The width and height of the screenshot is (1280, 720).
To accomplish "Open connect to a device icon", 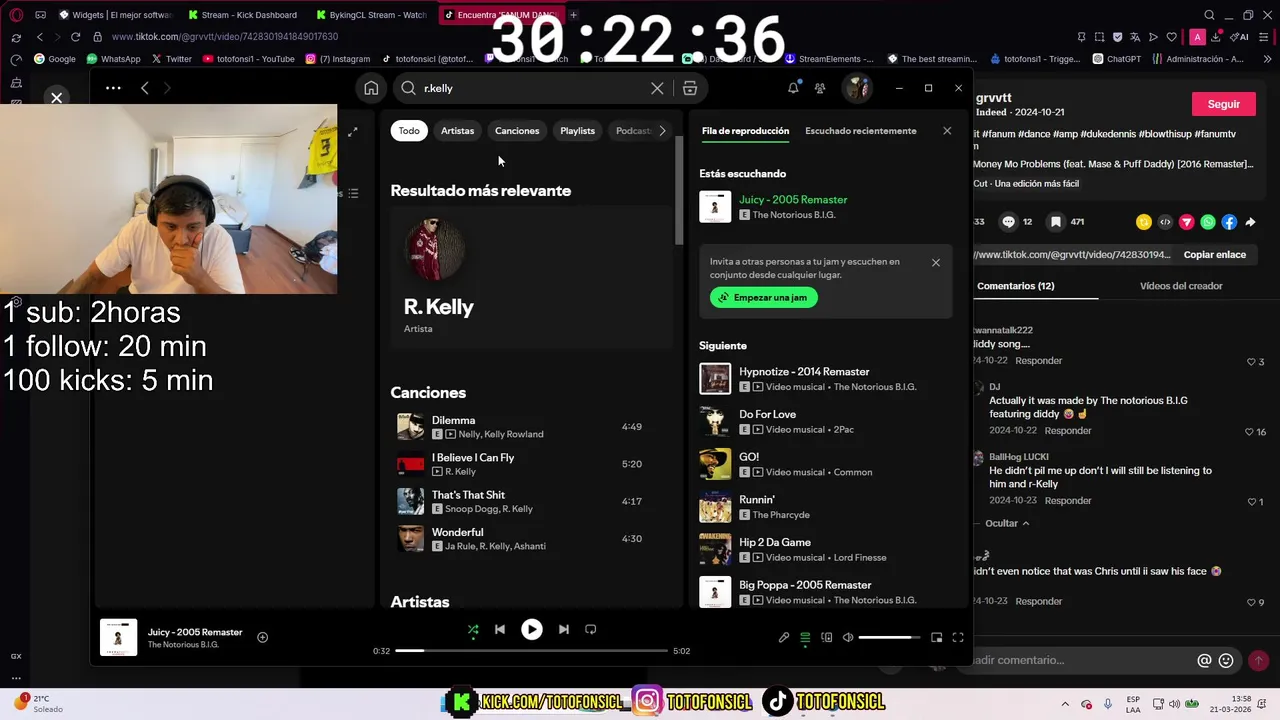I will (826, 637).
